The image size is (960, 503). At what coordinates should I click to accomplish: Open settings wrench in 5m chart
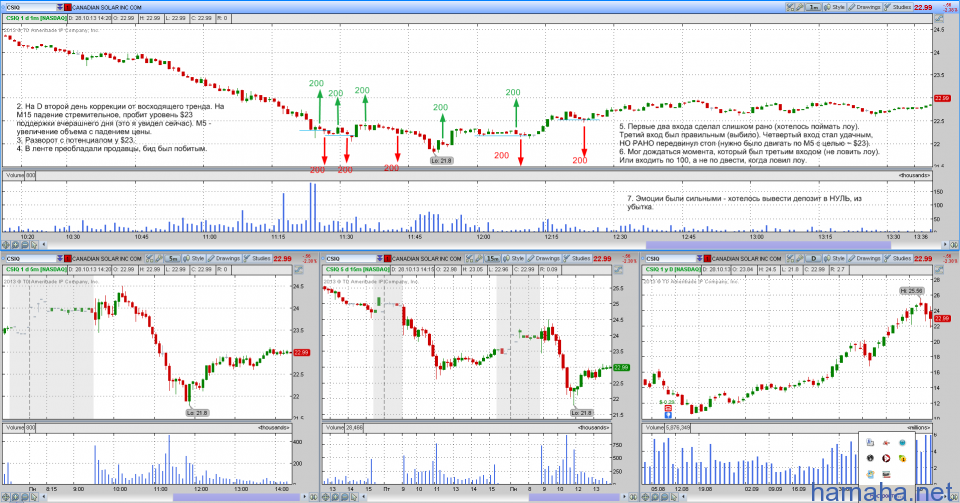tap(159, 259)
